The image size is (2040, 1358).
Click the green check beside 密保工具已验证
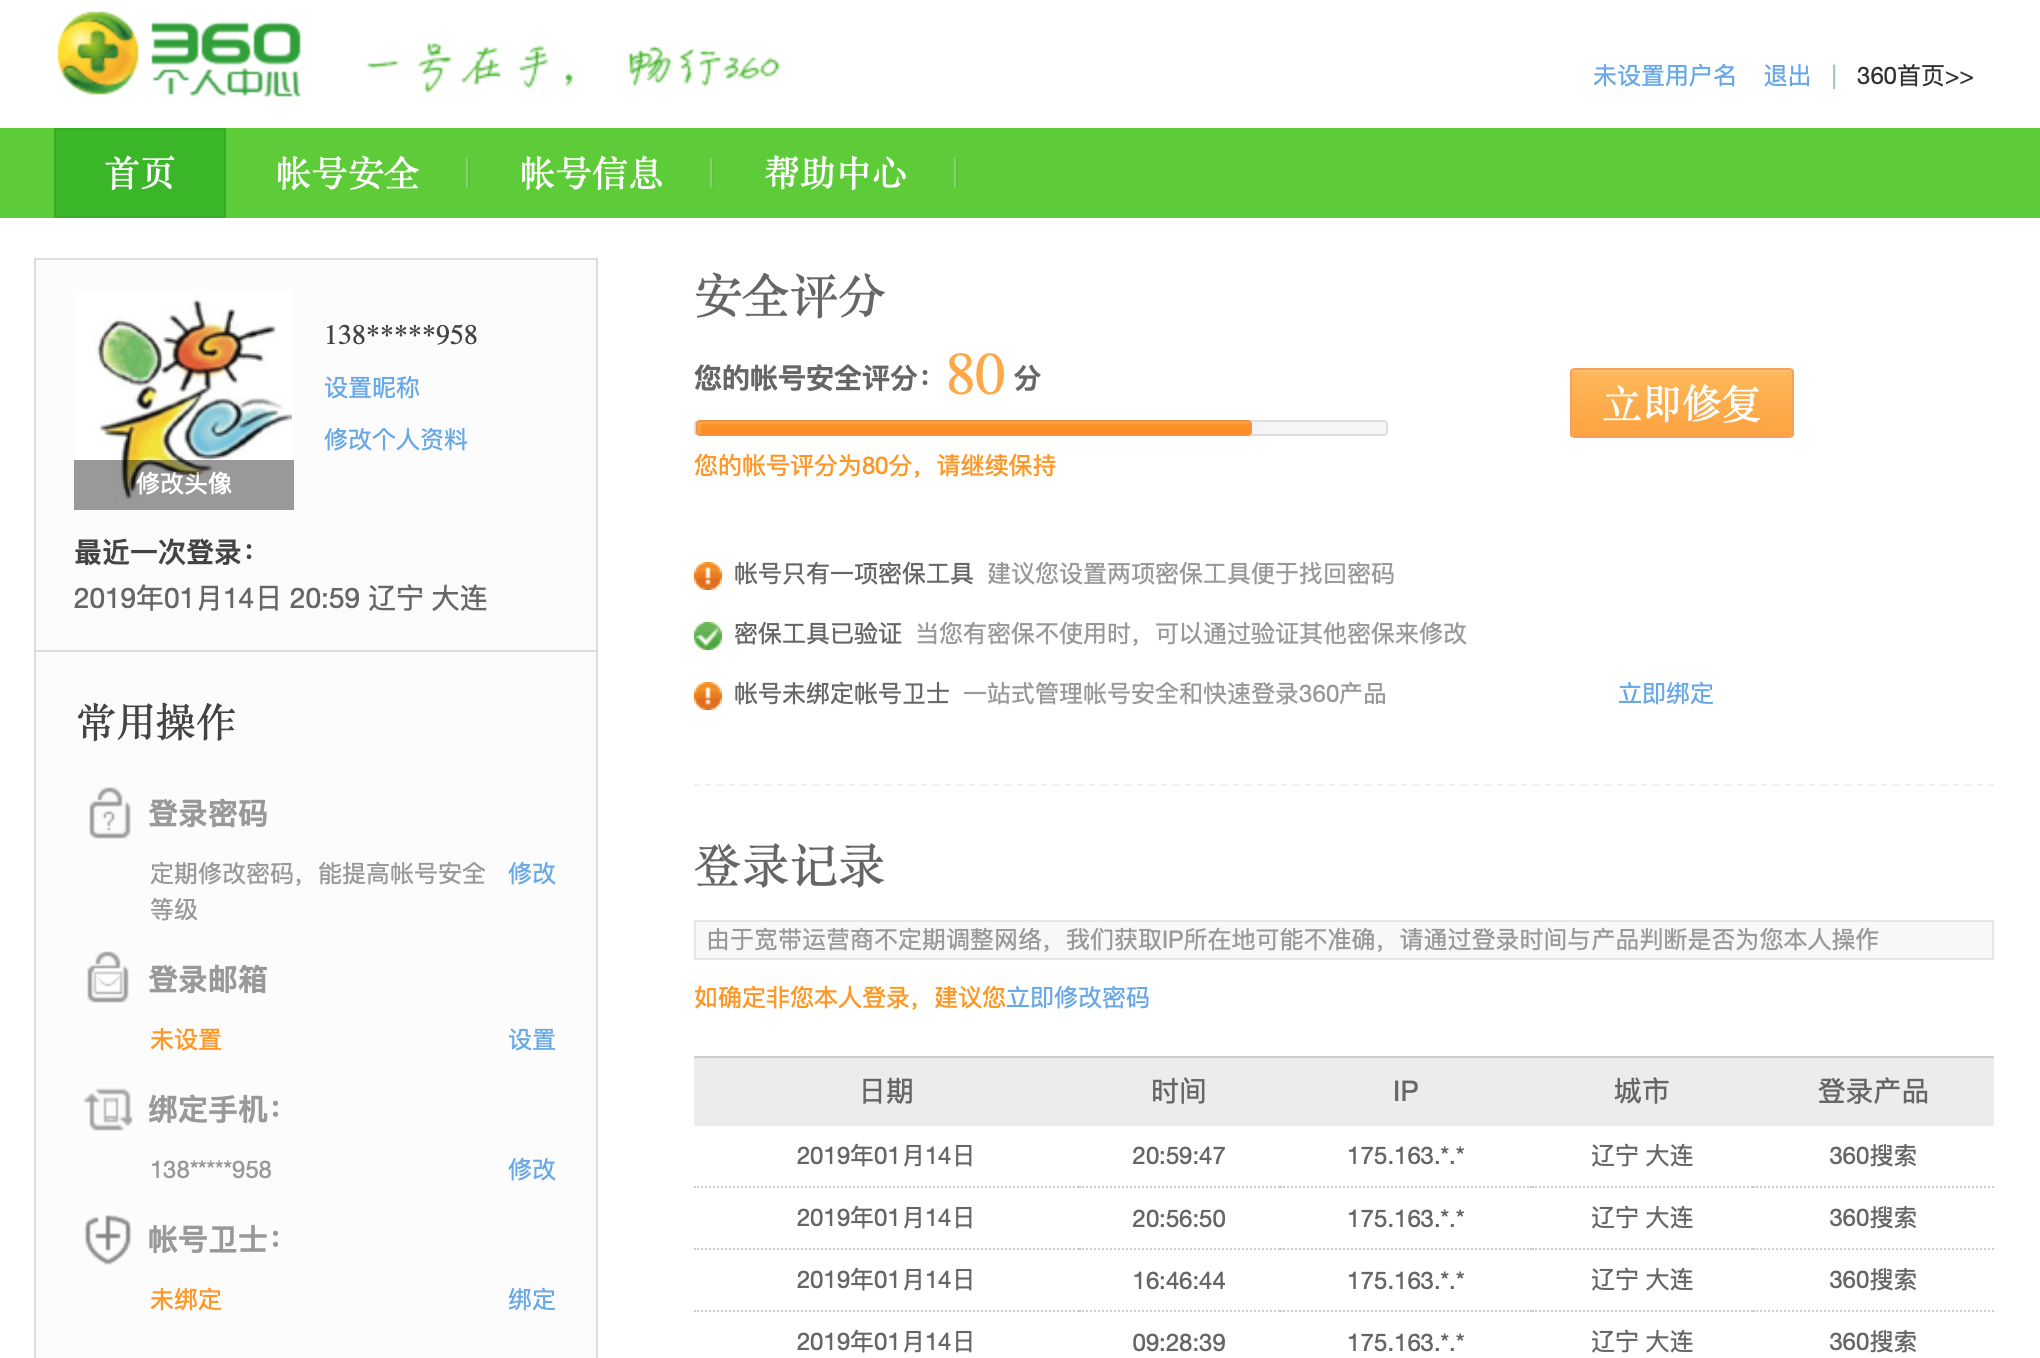706,634
